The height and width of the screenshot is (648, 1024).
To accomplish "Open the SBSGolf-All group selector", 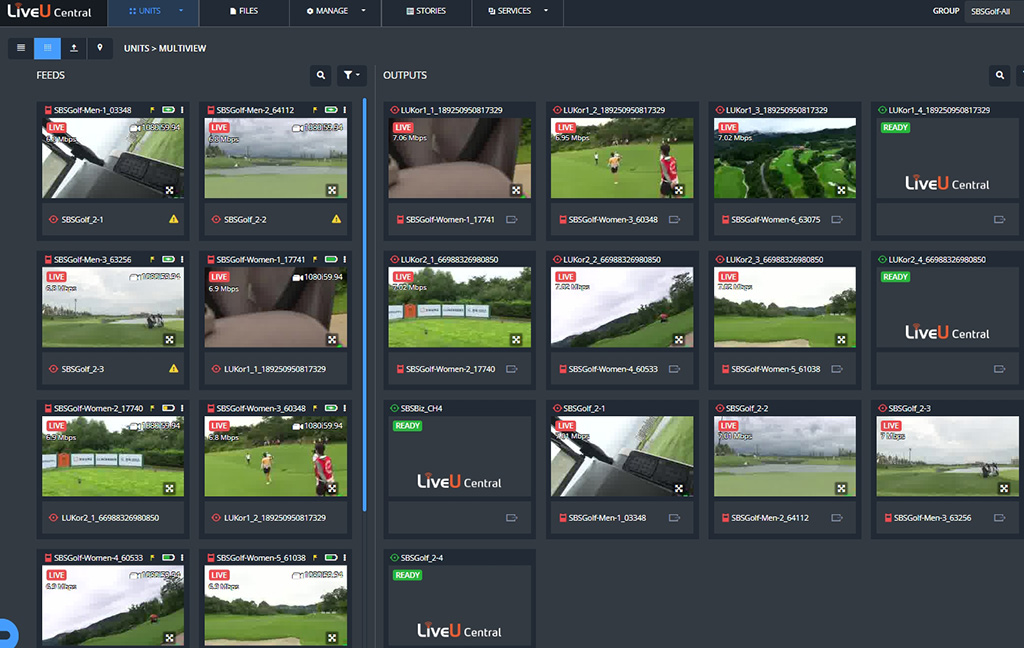I will tap(993, 11).
